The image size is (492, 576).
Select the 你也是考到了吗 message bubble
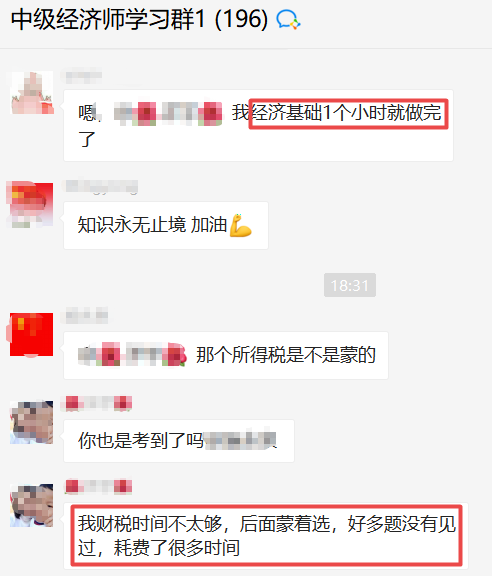coord(179,440)
